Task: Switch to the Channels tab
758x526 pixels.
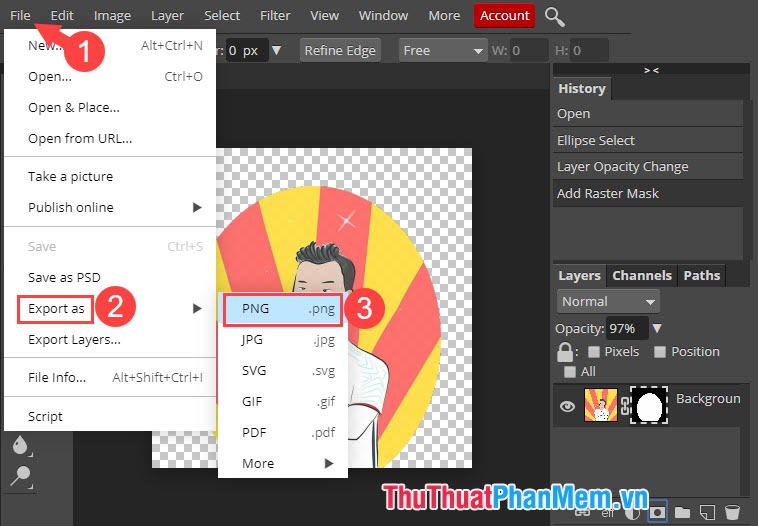Action: click(641, 276)
